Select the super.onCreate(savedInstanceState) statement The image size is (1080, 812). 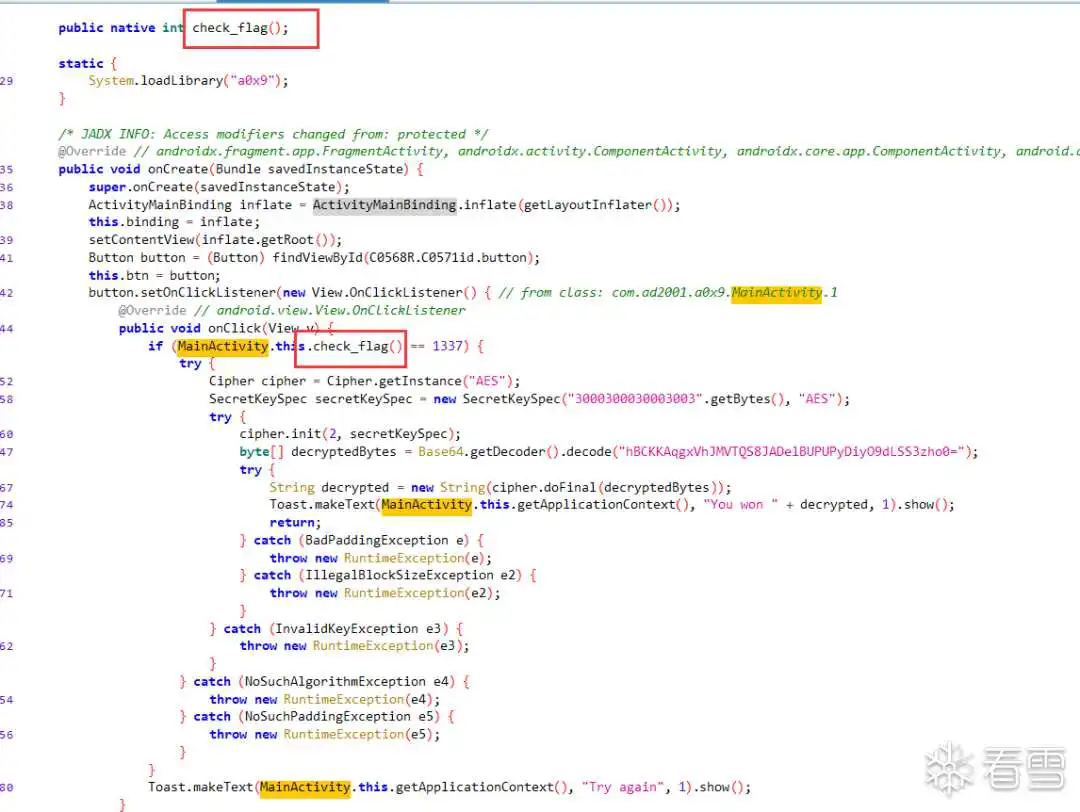pos(218,187)
